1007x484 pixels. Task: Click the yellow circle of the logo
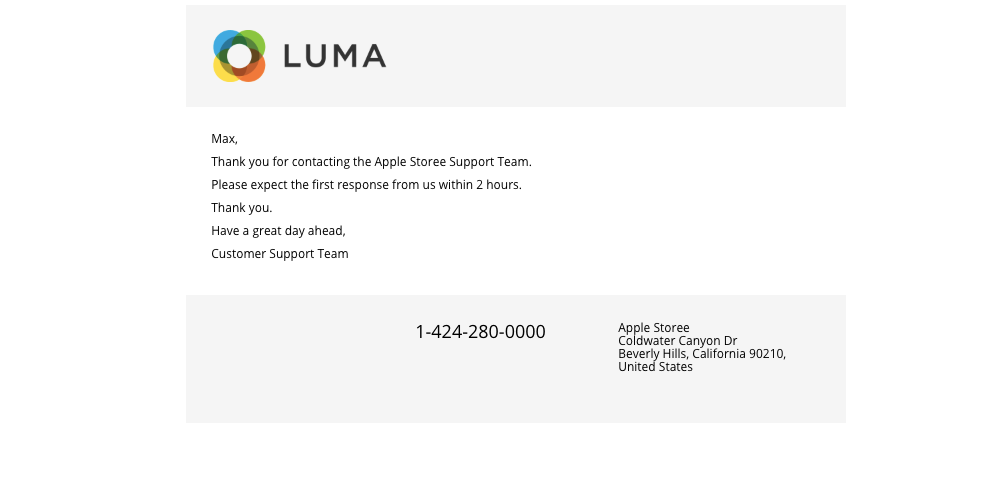point(224,71)
